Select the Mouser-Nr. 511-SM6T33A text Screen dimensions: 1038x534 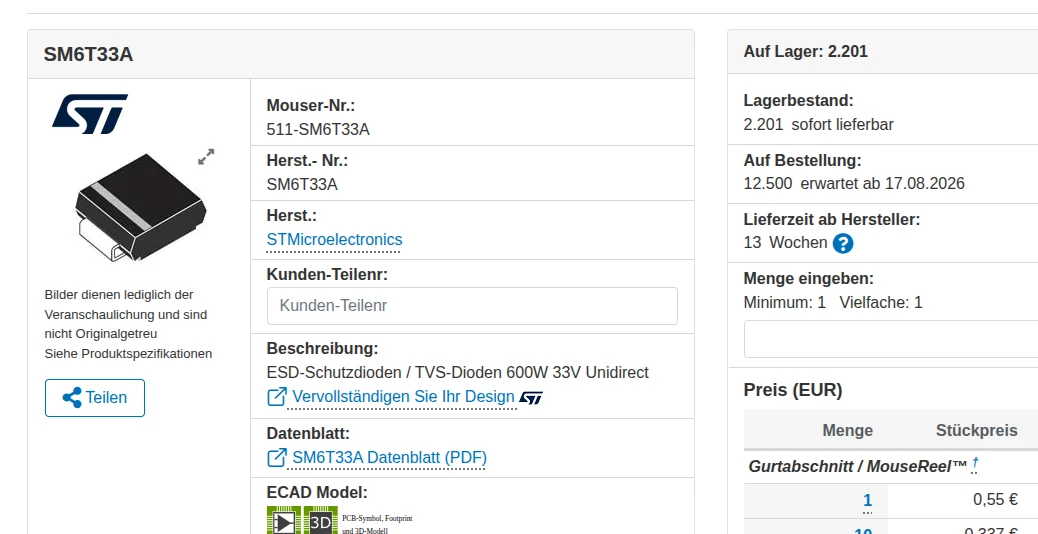[318, 130]
